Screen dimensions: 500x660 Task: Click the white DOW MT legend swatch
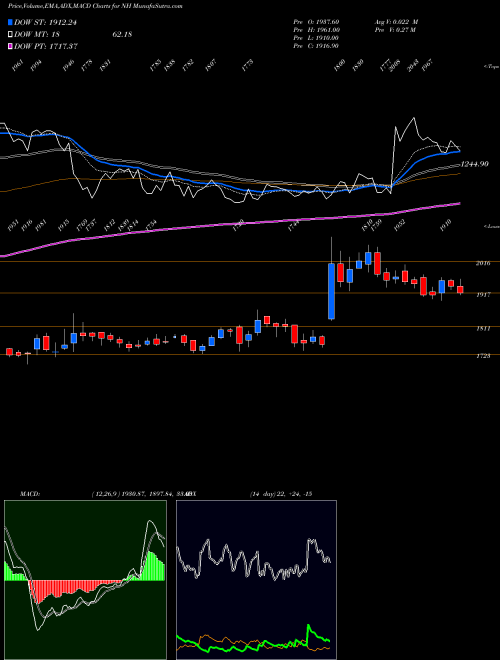11,34
